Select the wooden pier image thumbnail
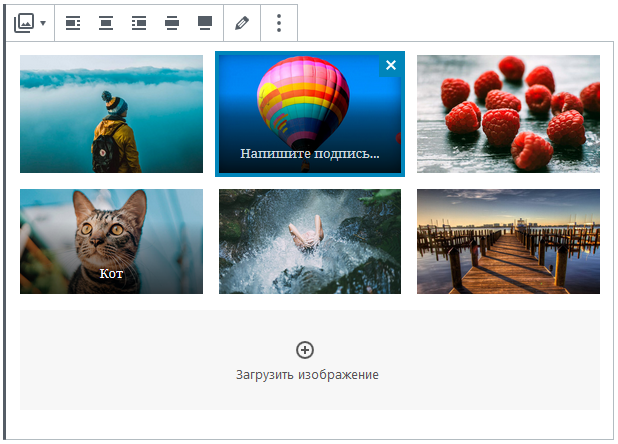Image resolution: width=618 pixels, height=444 pixels. click(x=508, y=242)
